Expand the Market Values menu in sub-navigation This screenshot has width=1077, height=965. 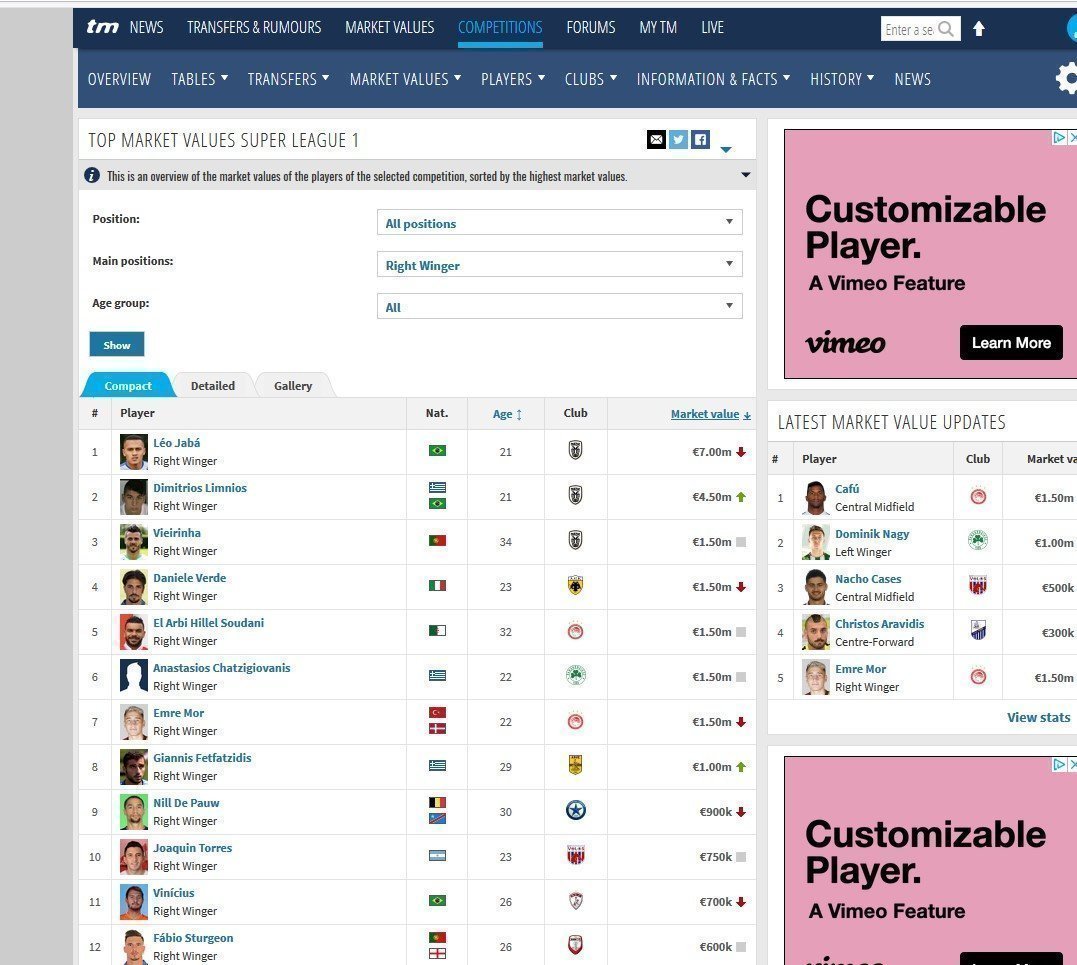pyautogui.click(x=405, y=79)
